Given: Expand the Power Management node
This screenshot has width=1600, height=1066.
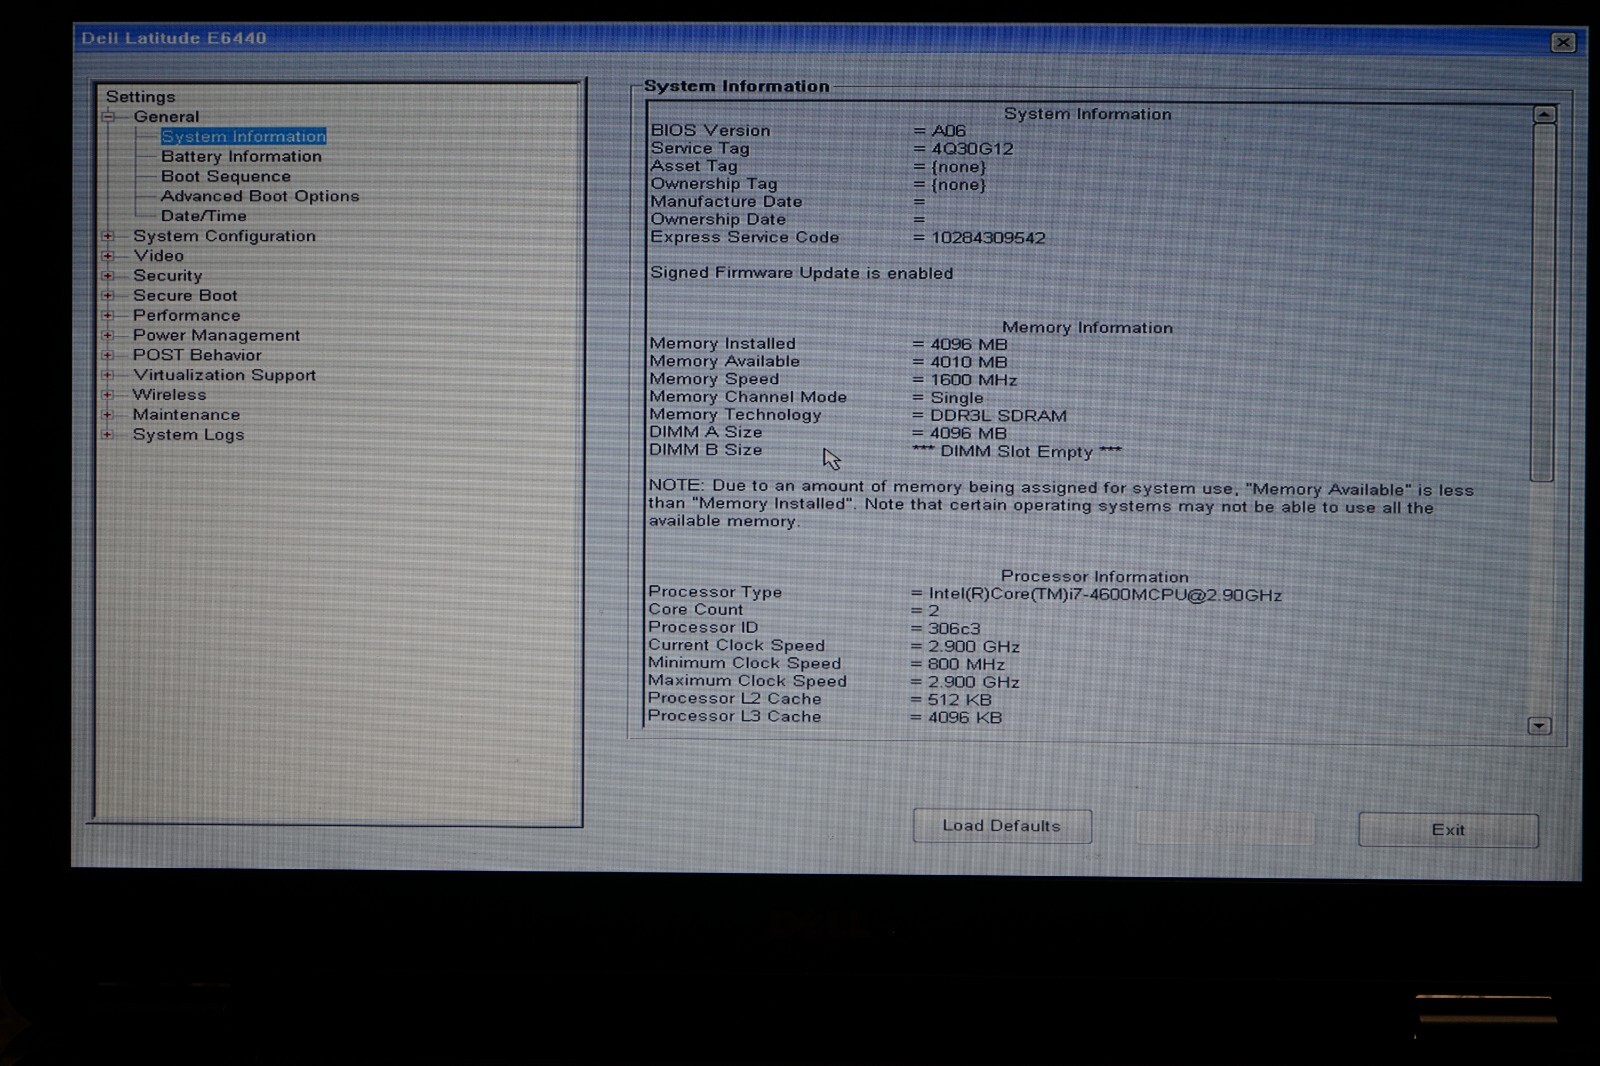Looking at the screenshot, I should [x=108, y=335].
